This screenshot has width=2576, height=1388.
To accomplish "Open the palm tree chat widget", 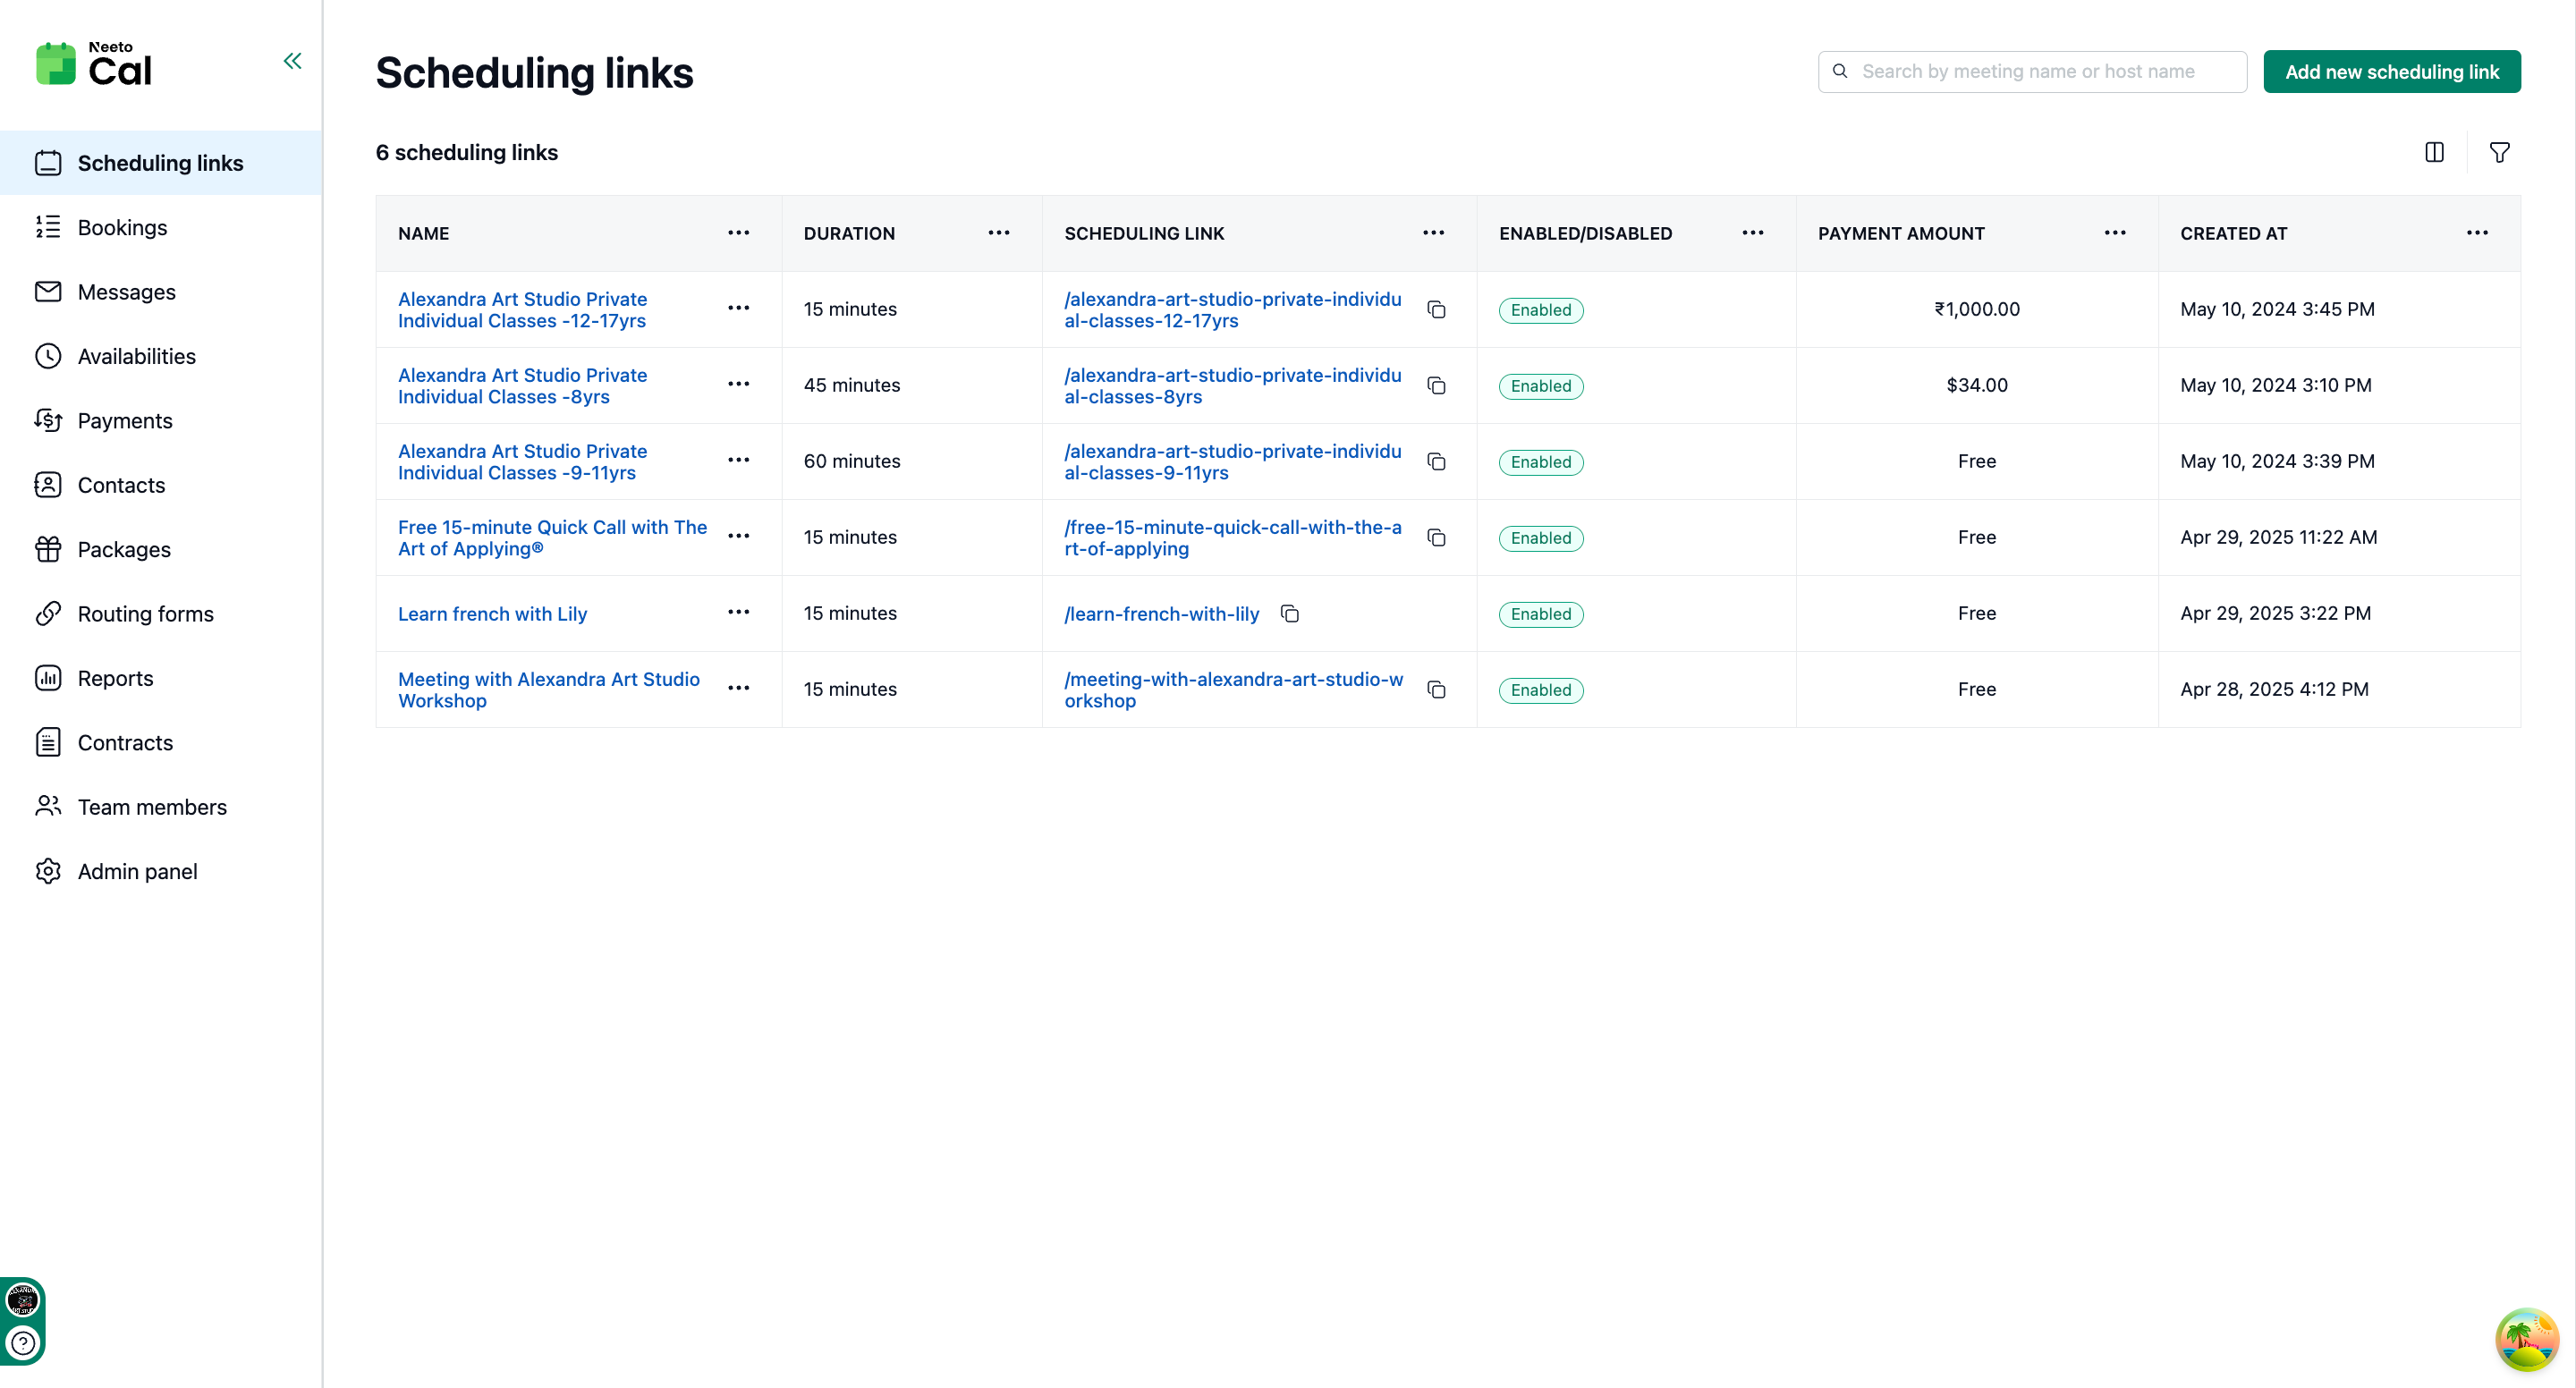I will pyautogui.click(x=2526, y=1338).
